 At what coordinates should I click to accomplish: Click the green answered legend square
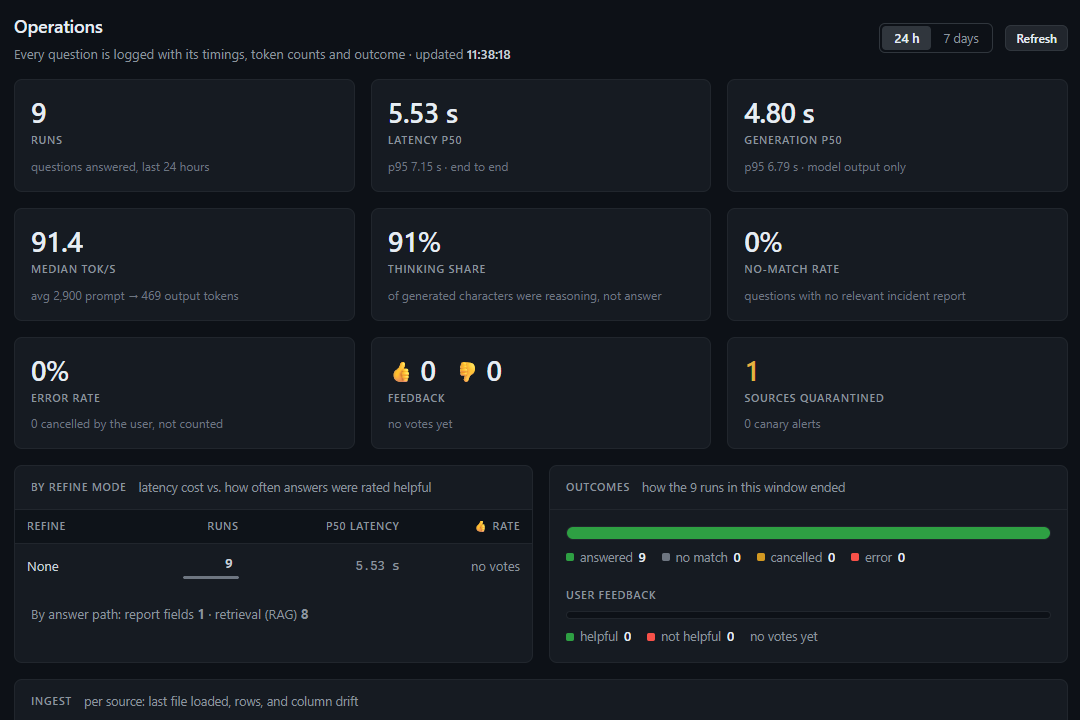click(570, 557)
